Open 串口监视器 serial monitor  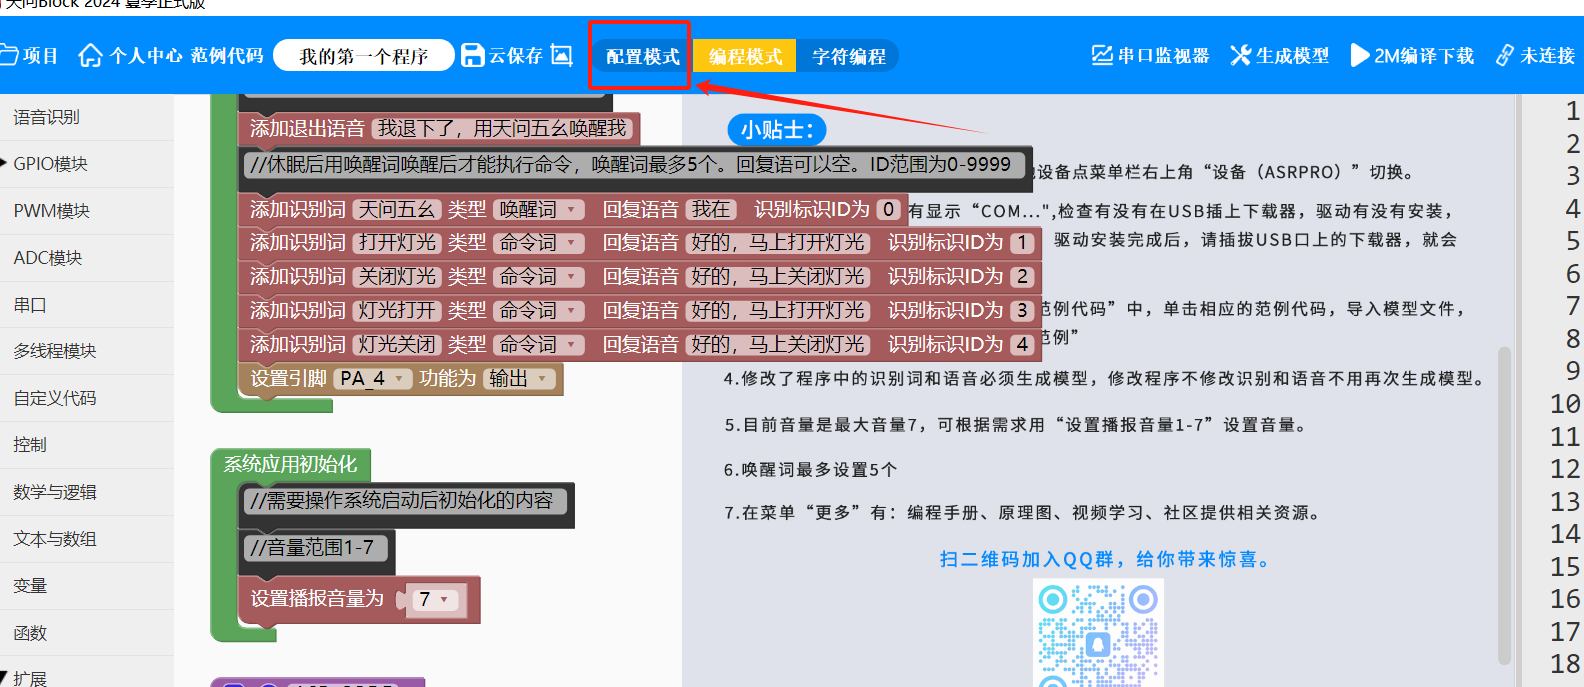[1150, 55]
